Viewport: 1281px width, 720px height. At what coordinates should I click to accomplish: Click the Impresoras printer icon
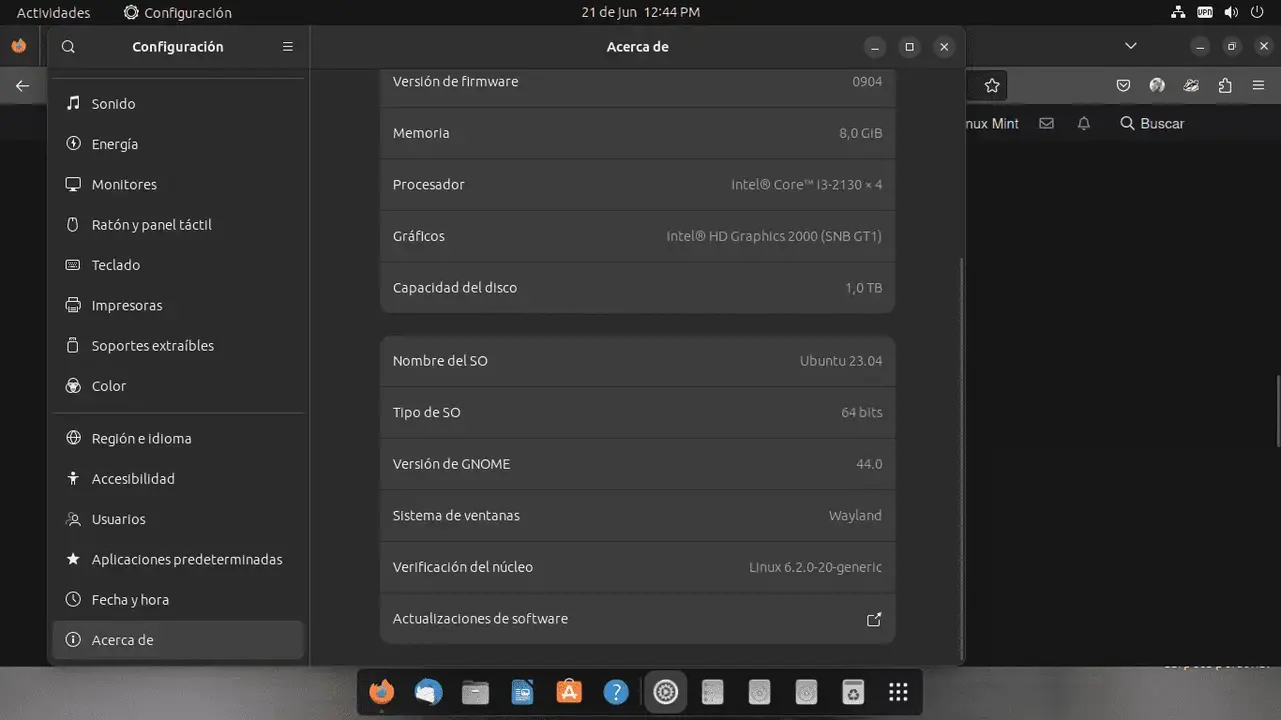click(73, 305)
